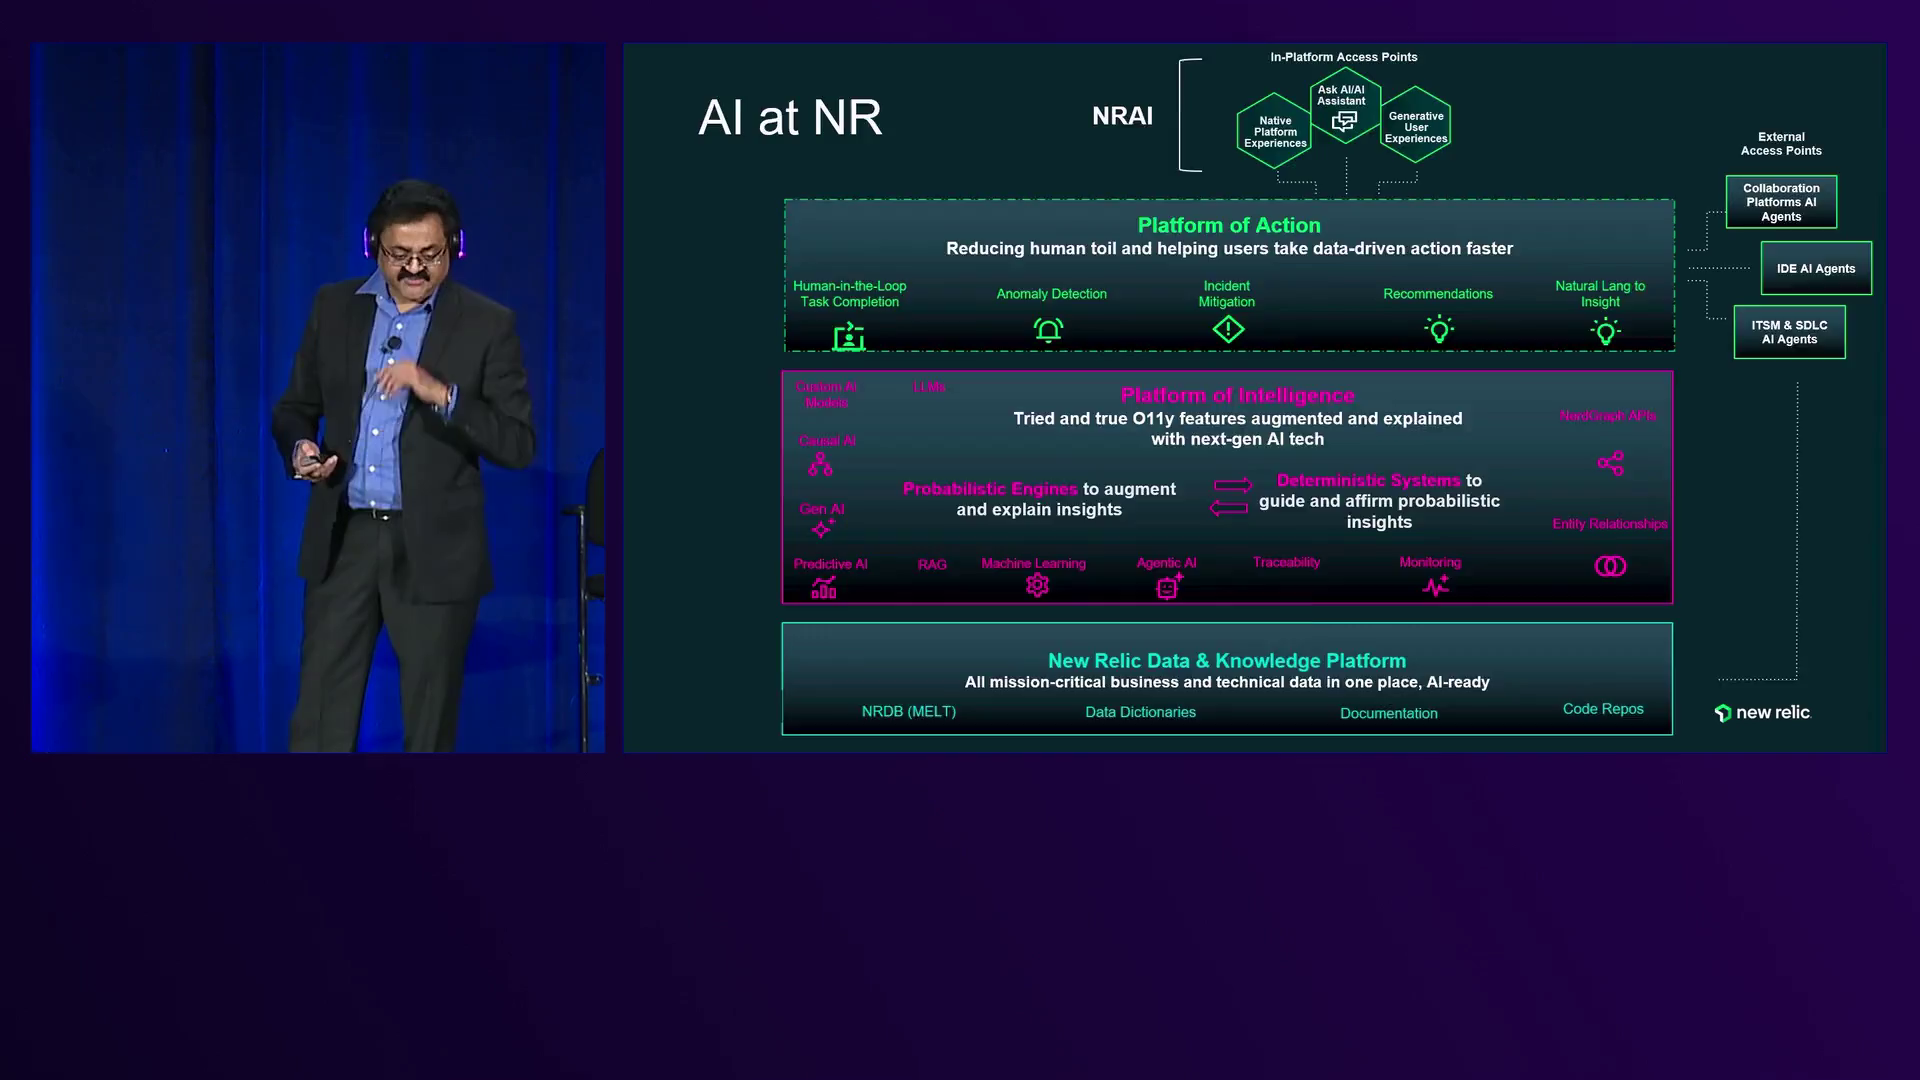1920x1080 pixels.
Task: Click the 'RAG' label
Action: point(932,564)
